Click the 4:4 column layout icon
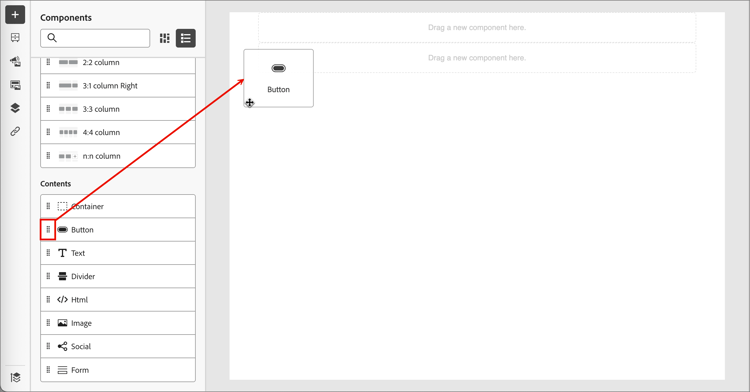This screenshot has height=392, width=750. point(68,132)
